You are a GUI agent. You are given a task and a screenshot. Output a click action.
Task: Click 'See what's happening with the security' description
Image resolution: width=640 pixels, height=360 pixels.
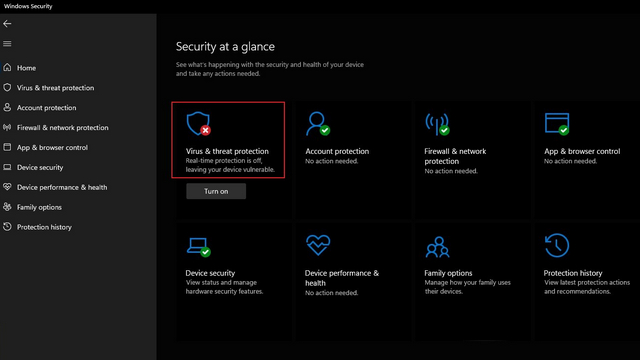tap(270, 69)
